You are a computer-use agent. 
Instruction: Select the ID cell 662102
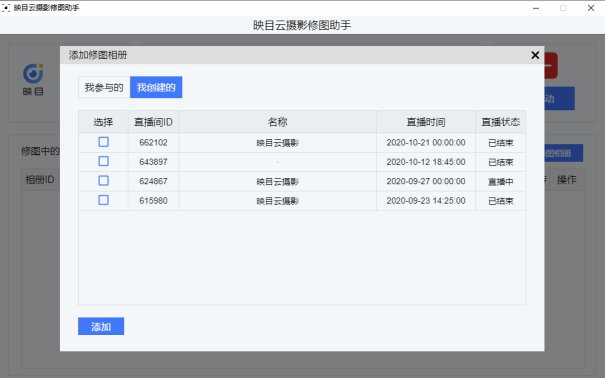click(153, 143)
